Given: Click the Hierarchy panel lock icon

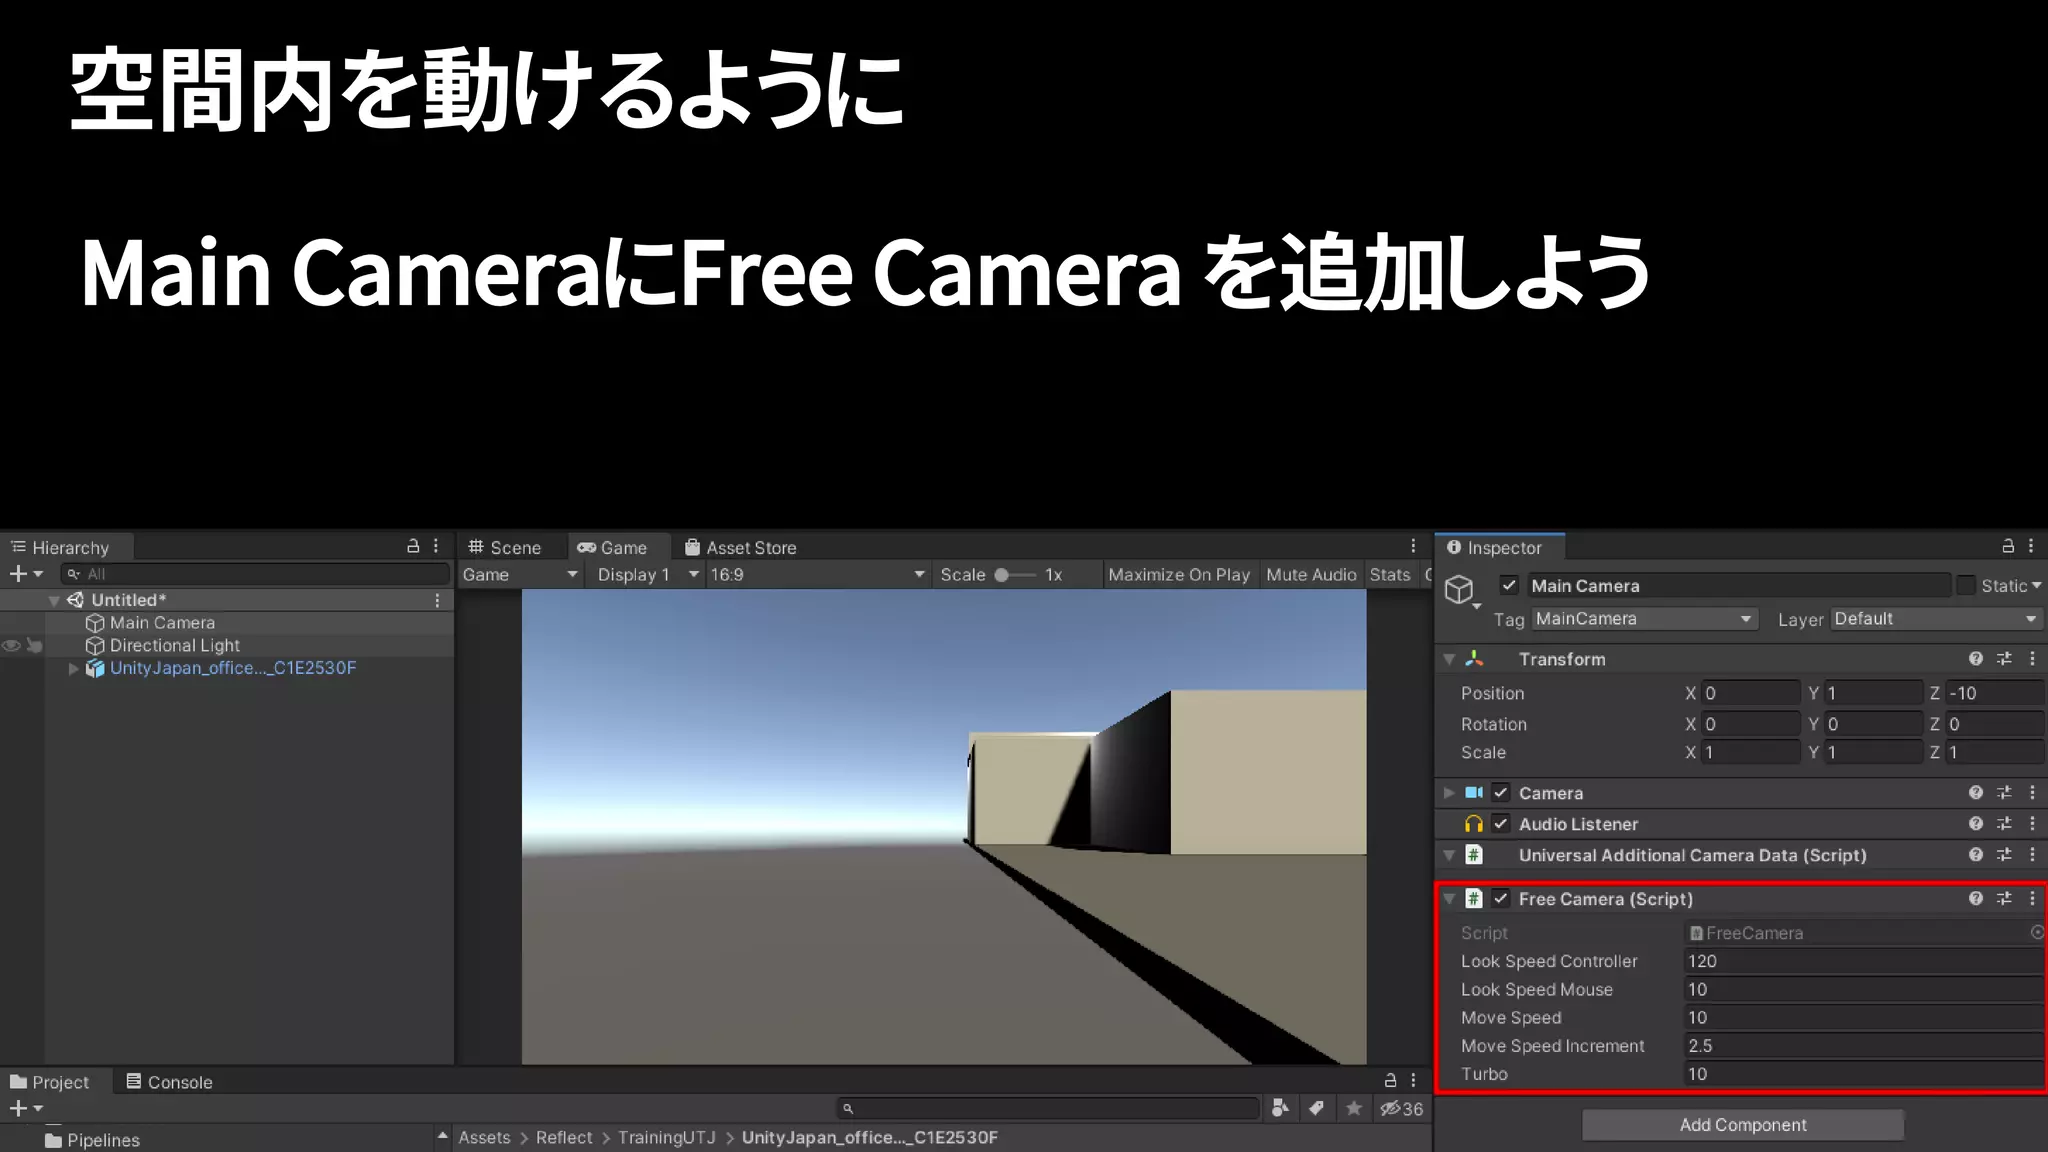Looking at the screenshot, I should 413,546.
